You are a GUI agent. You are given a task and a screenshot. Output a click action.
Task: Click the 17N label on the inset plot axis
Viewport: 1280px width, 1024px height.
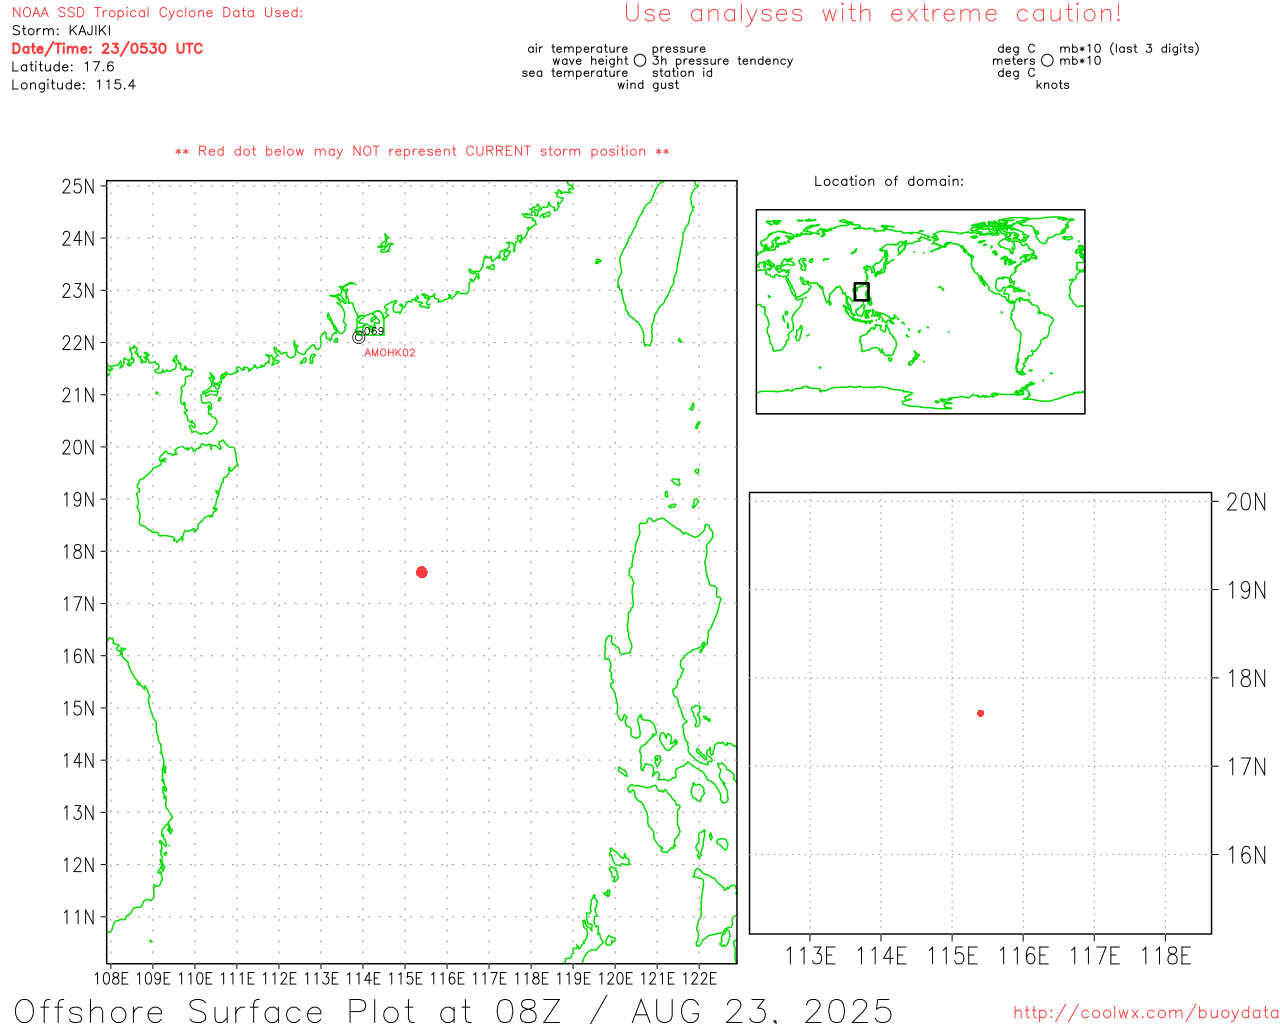click(1246, 767)
